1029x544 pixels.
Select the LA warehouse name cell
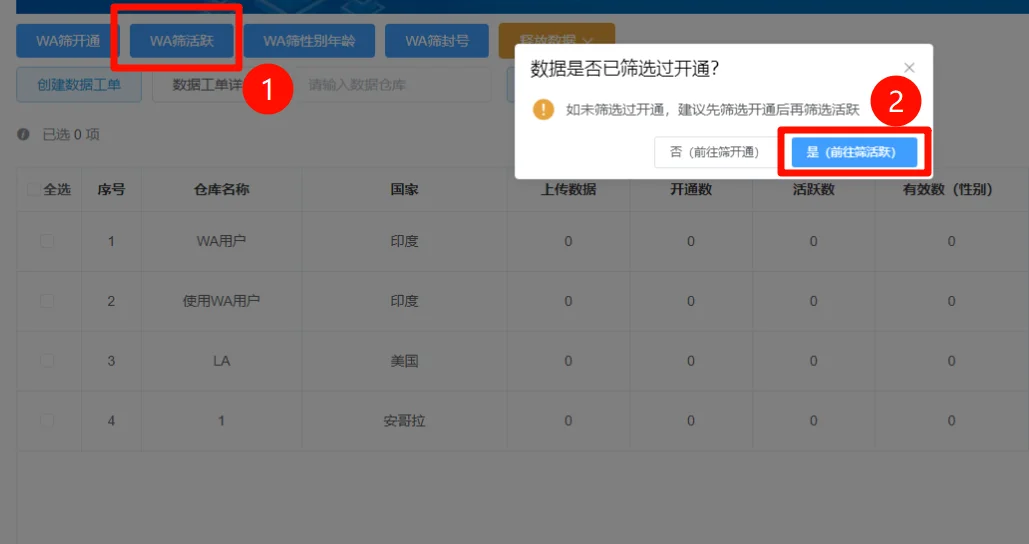point(221,361)
